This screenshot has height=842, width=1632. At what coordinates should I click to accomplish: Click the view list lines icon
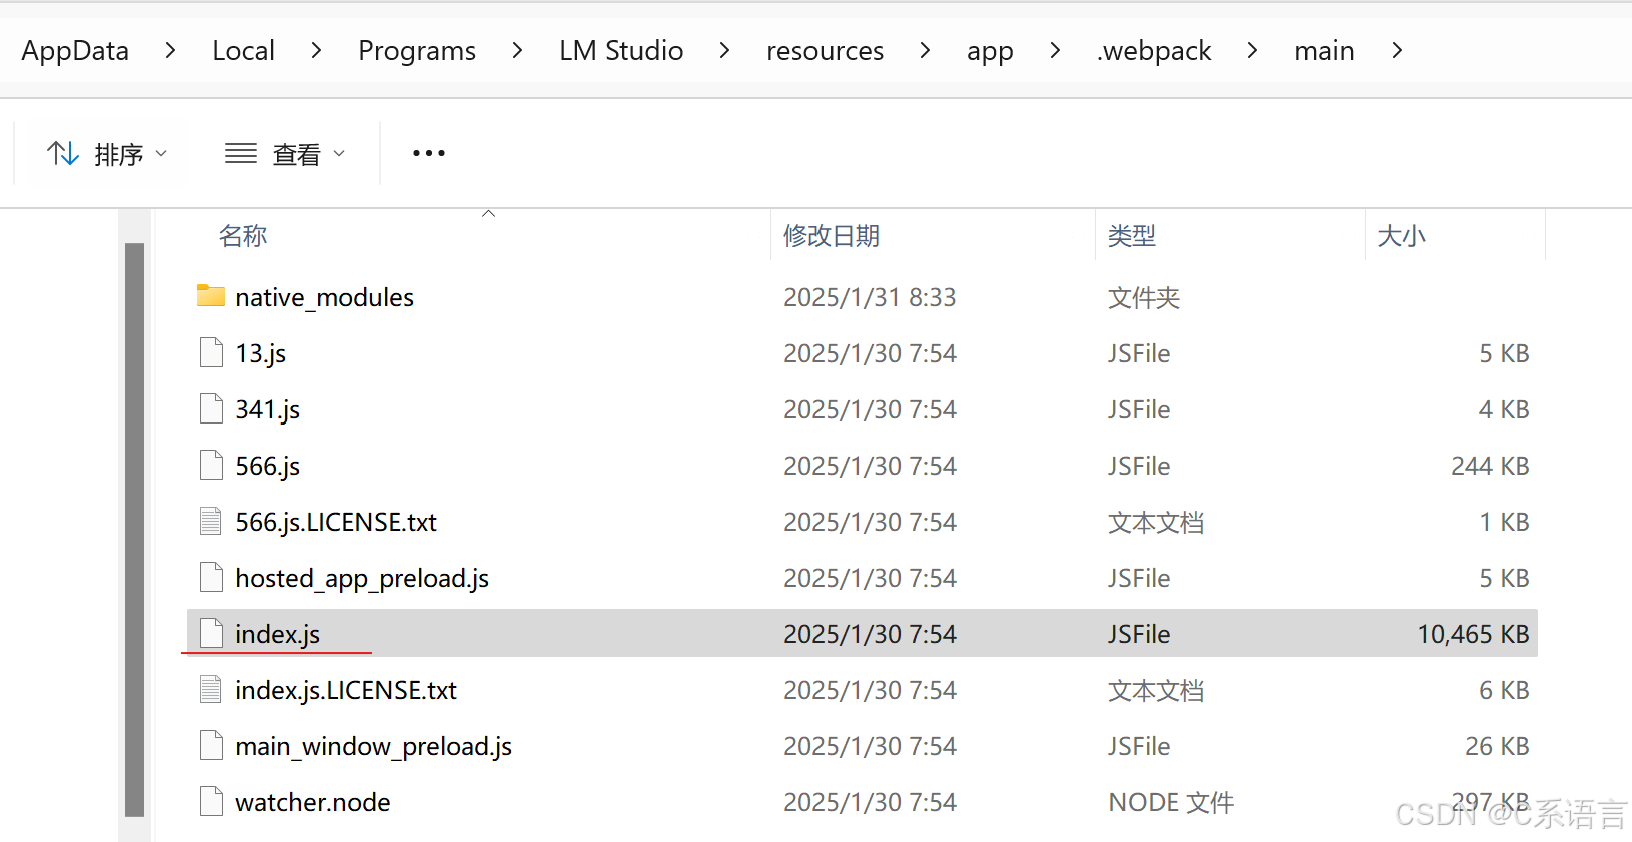coord(241,154)
